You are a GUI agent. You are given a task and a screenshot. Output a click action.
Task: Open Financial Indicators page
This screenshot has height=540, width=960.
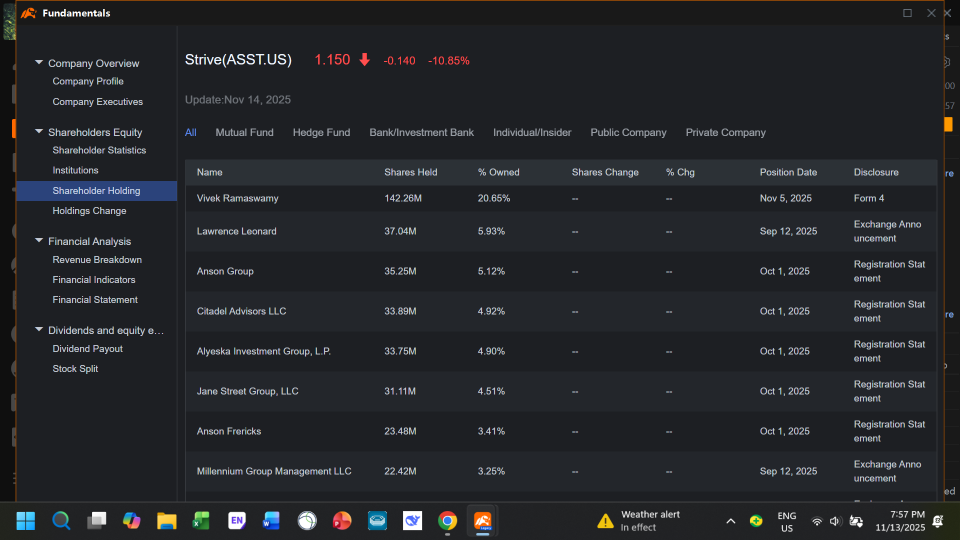(x=94, y=280)
